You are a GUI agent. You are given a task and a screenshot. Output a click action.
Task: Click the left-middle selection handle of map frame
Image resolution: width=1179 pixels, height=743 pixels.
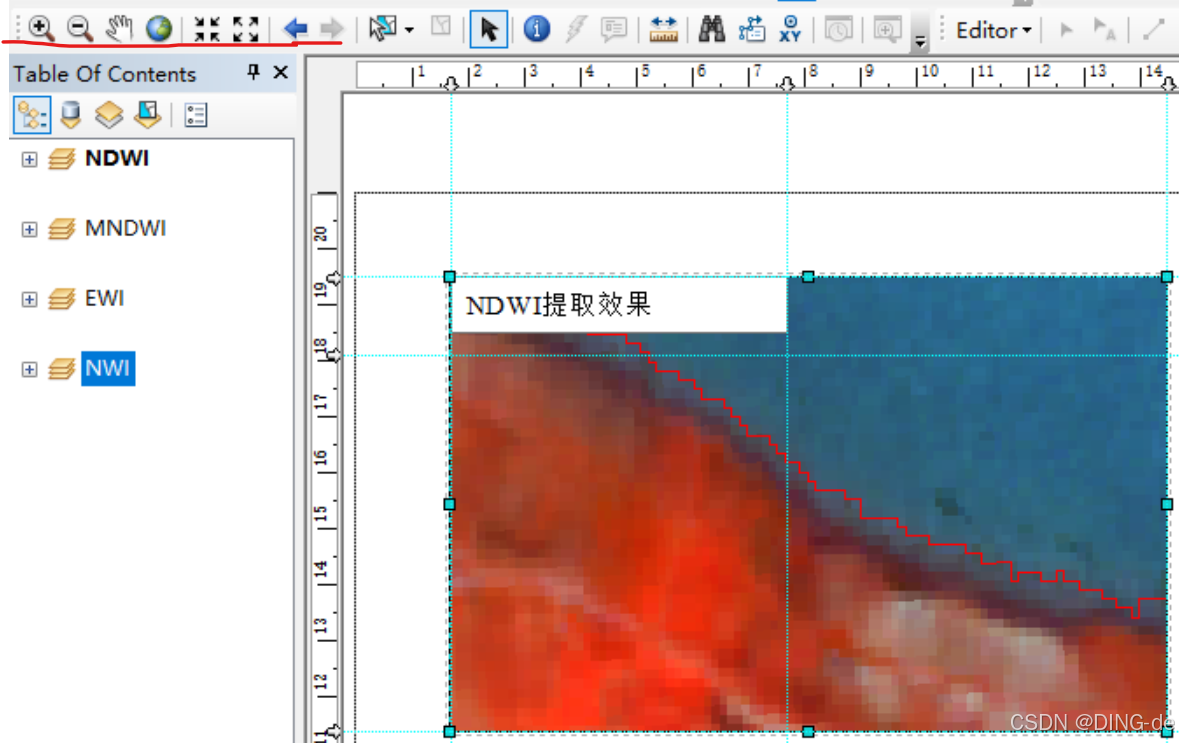click(450, 504)
